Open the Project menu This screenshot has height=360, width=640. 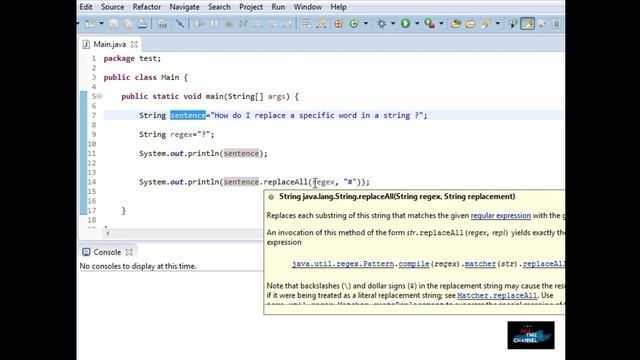pyautogui.click(x=251, y=7)
